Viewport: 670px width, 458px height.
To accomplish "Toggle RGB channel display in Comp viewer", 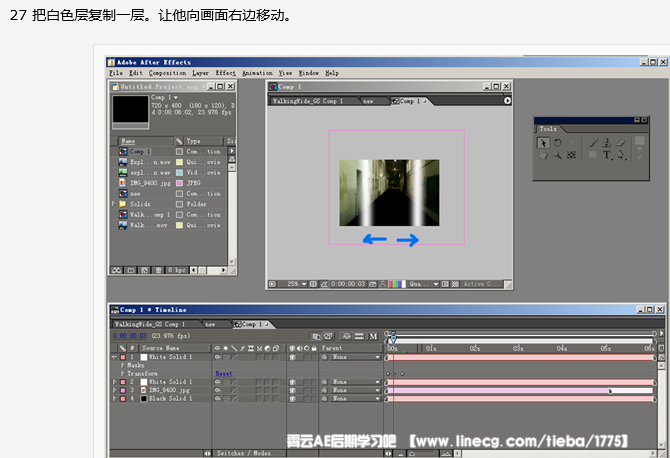I will (397, 284).
